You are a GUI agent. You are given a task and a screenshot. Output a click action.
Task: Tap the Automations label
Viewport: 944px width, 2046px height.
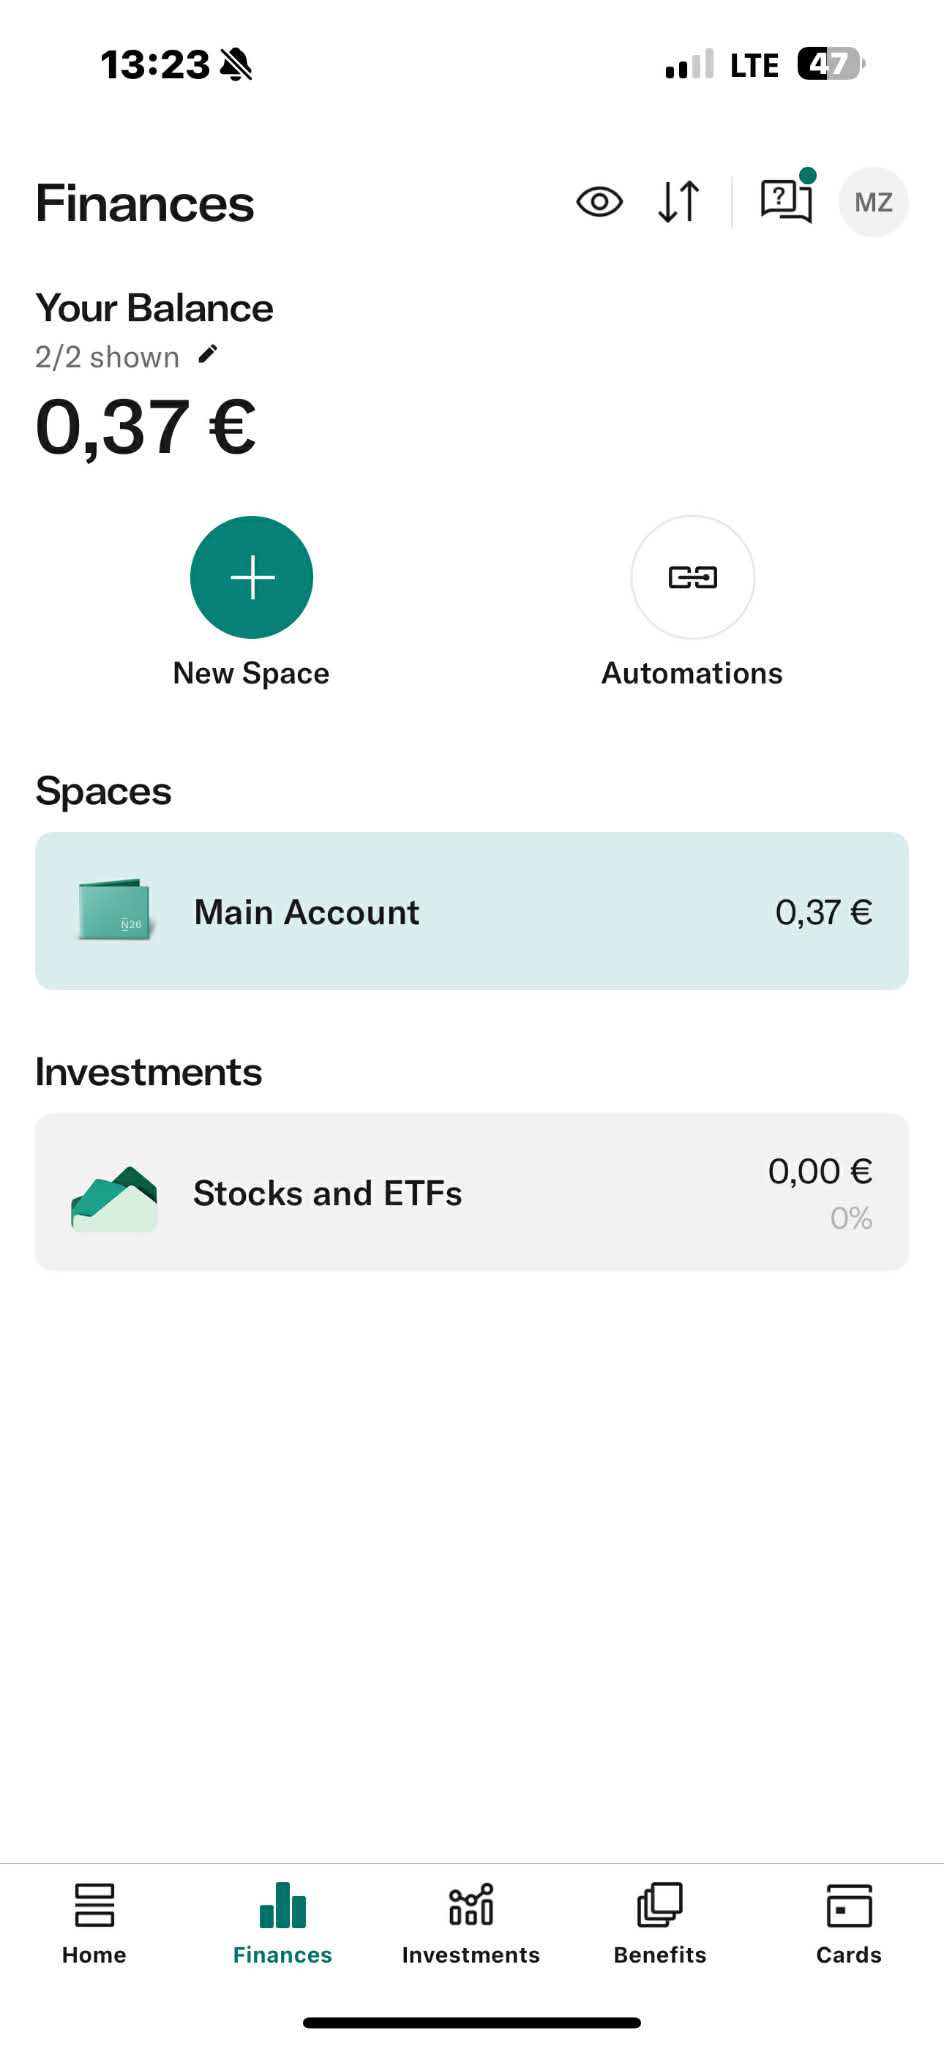692,673
